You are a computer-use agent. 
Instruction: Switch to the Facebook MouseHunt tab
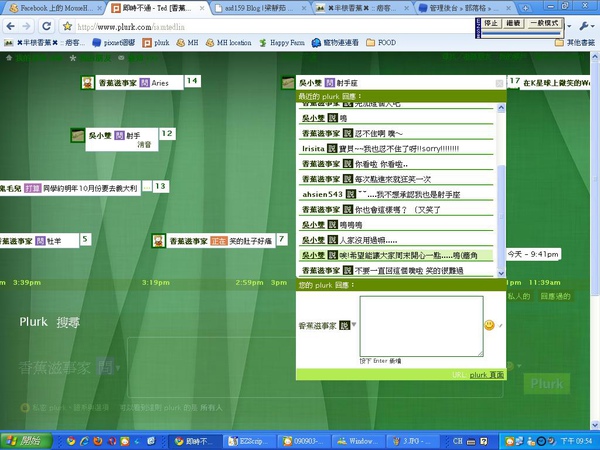point(54,8)
